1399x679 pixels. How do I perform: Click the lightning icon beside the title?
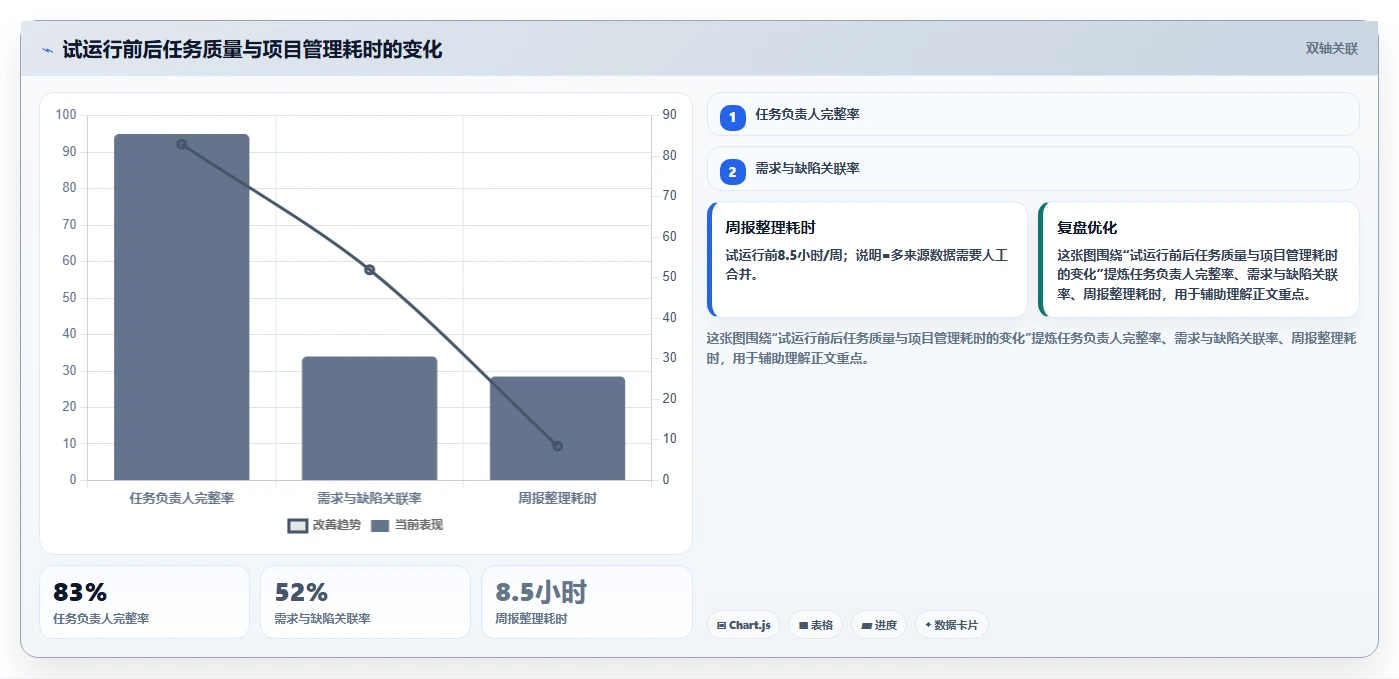pyautogui.click(x=47, y=50)
